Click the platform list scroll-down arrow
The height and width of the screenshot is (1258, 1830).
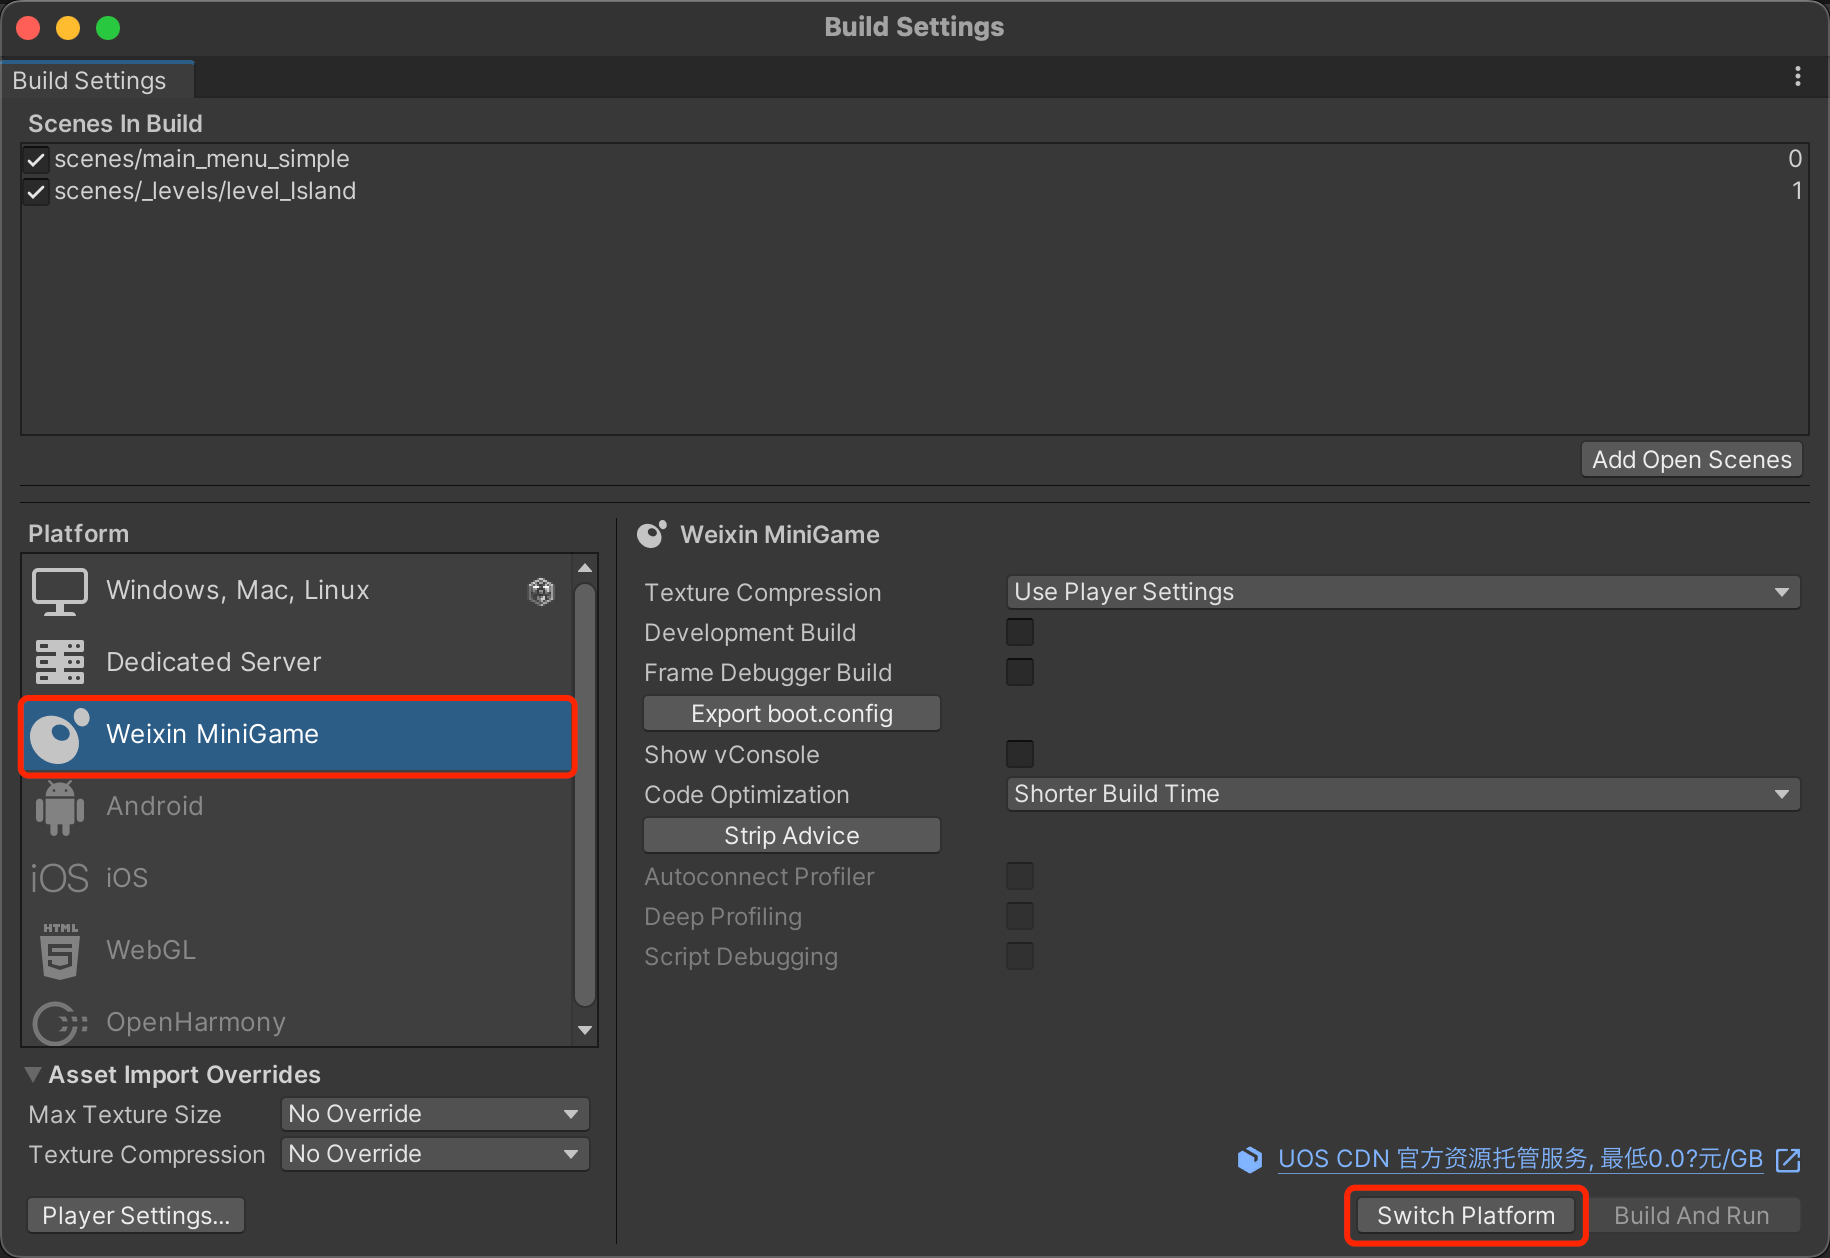click(586, 1030)
